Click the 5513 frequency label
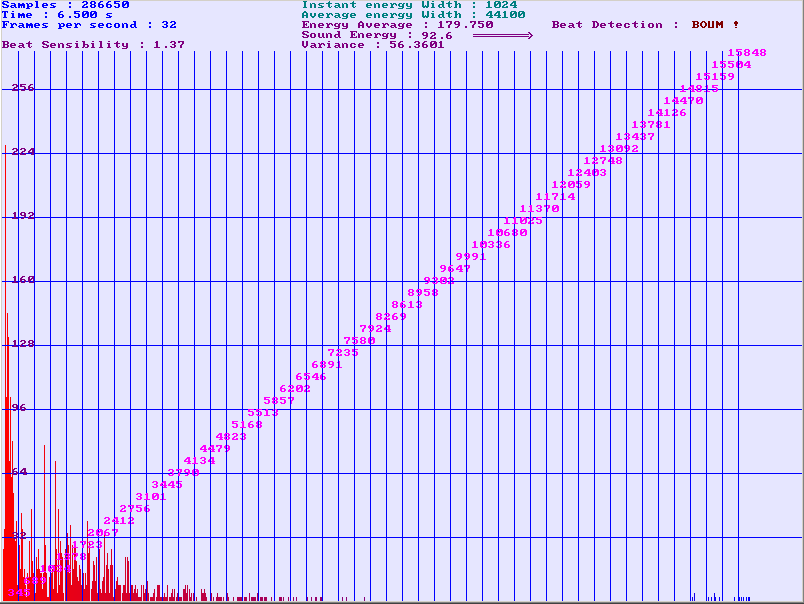The height and width of the screenshot is (604, 804). pyautogui.click(x=263, y=413)
